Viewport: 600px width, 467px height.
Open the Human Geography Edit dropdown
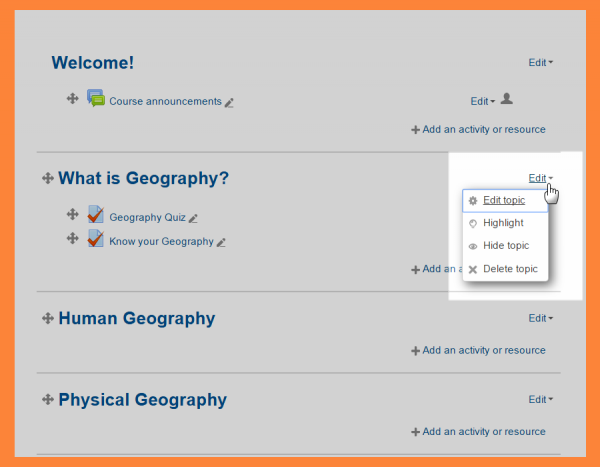[x=540, y=319]
